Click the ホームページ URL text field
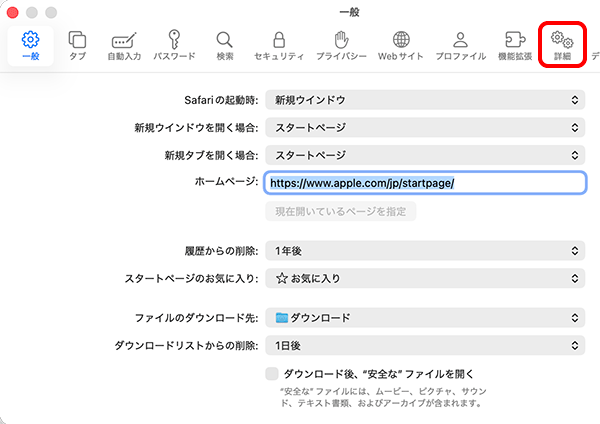This screenshot has width=600, height=424. pyautogui.click(x=425, y=183)
